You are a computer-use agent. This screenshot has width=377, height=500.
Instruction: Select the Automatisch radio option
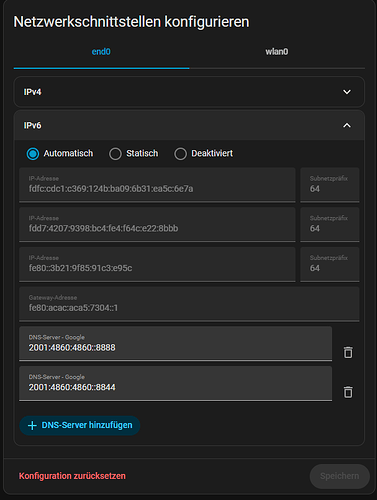[33, 154]
